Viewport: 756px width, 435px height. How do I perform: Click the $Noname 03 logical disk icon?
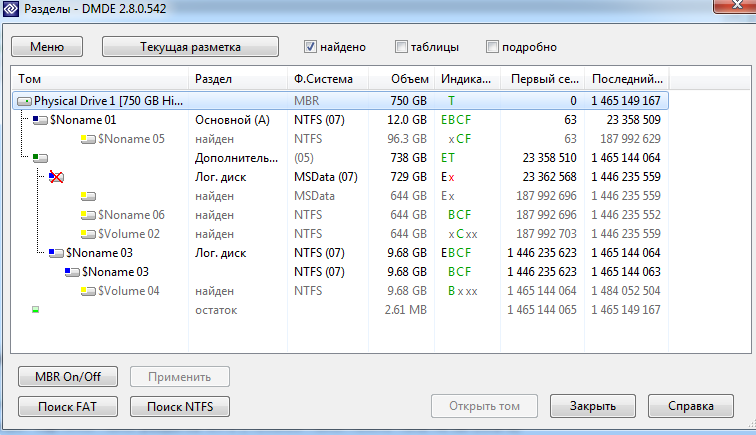point(56,253)
